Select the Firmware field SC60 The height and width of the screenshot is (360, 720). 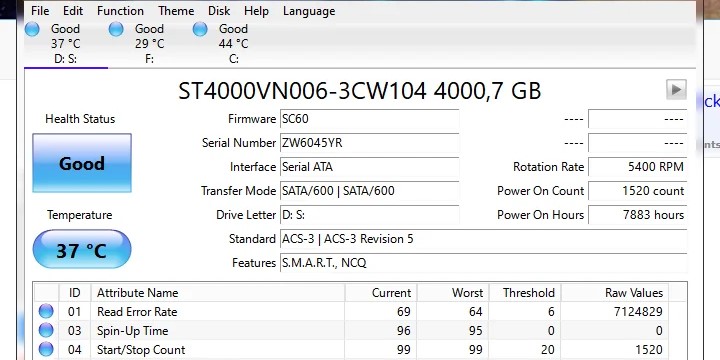[370, 119]
